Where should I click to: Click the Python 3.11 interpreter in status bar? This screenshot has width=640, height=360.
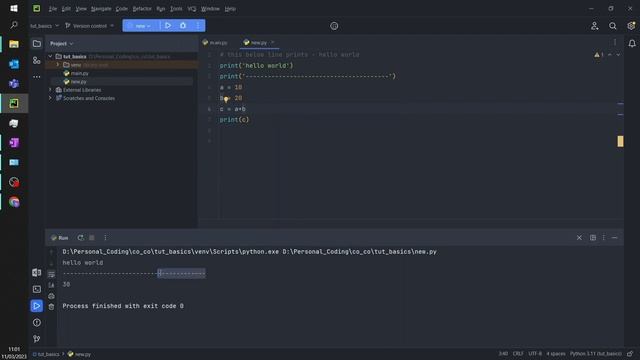click(x=596, y=354)
